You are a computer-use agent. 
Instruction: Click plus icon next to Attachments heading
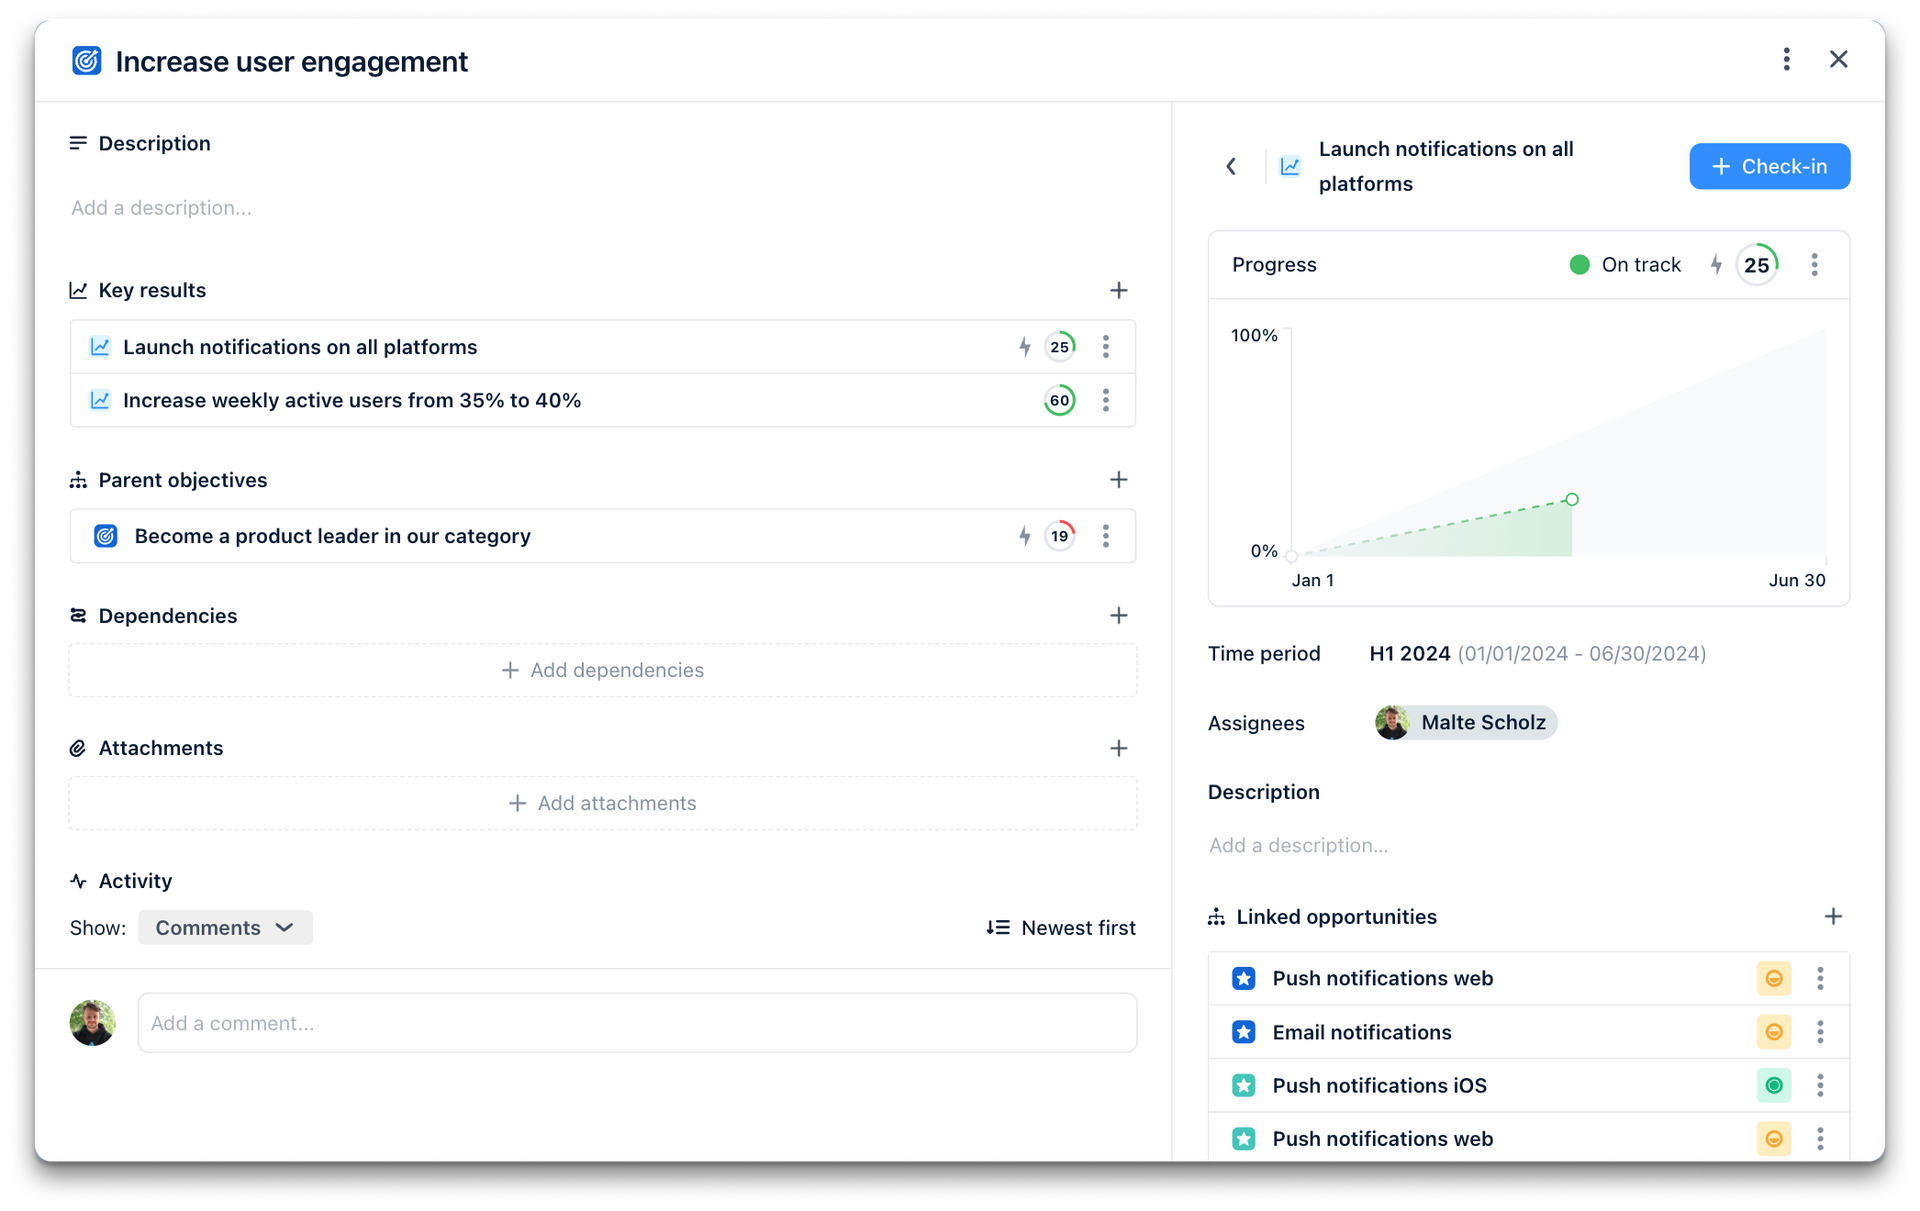tap(1118, 748)
